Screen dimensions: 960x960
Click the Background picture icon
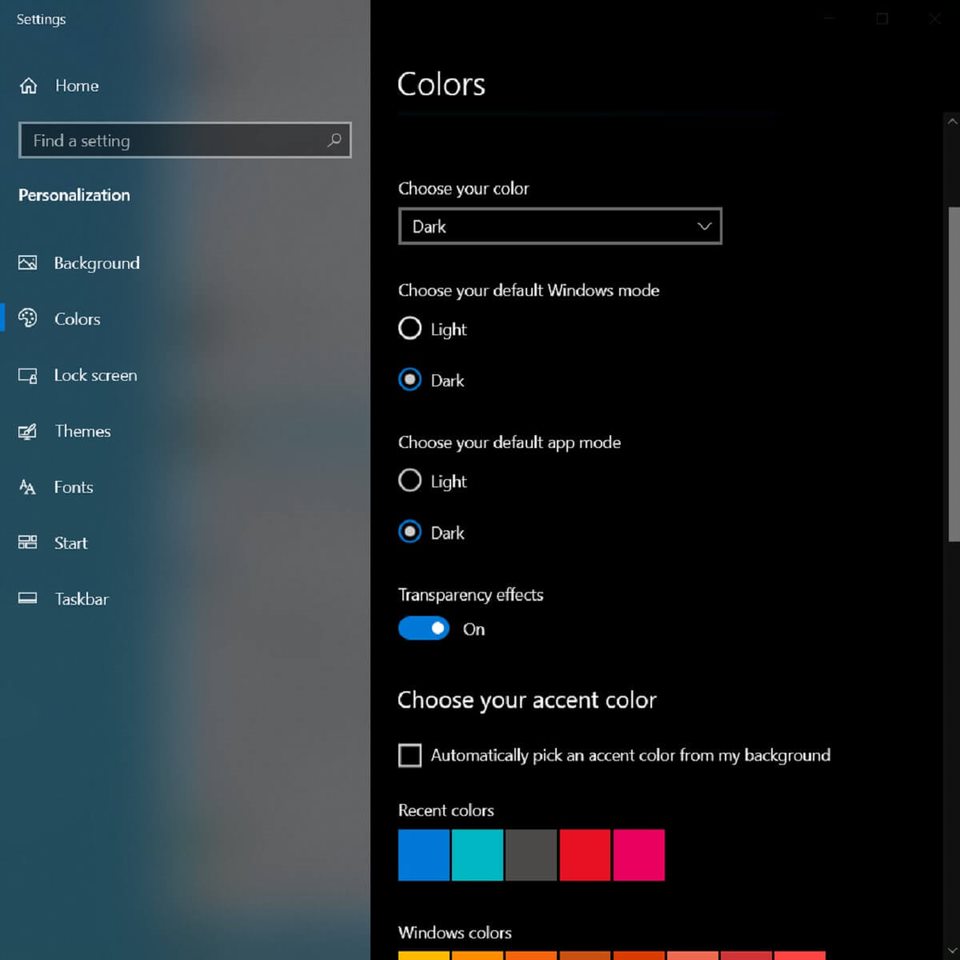(x=28, y=263)
